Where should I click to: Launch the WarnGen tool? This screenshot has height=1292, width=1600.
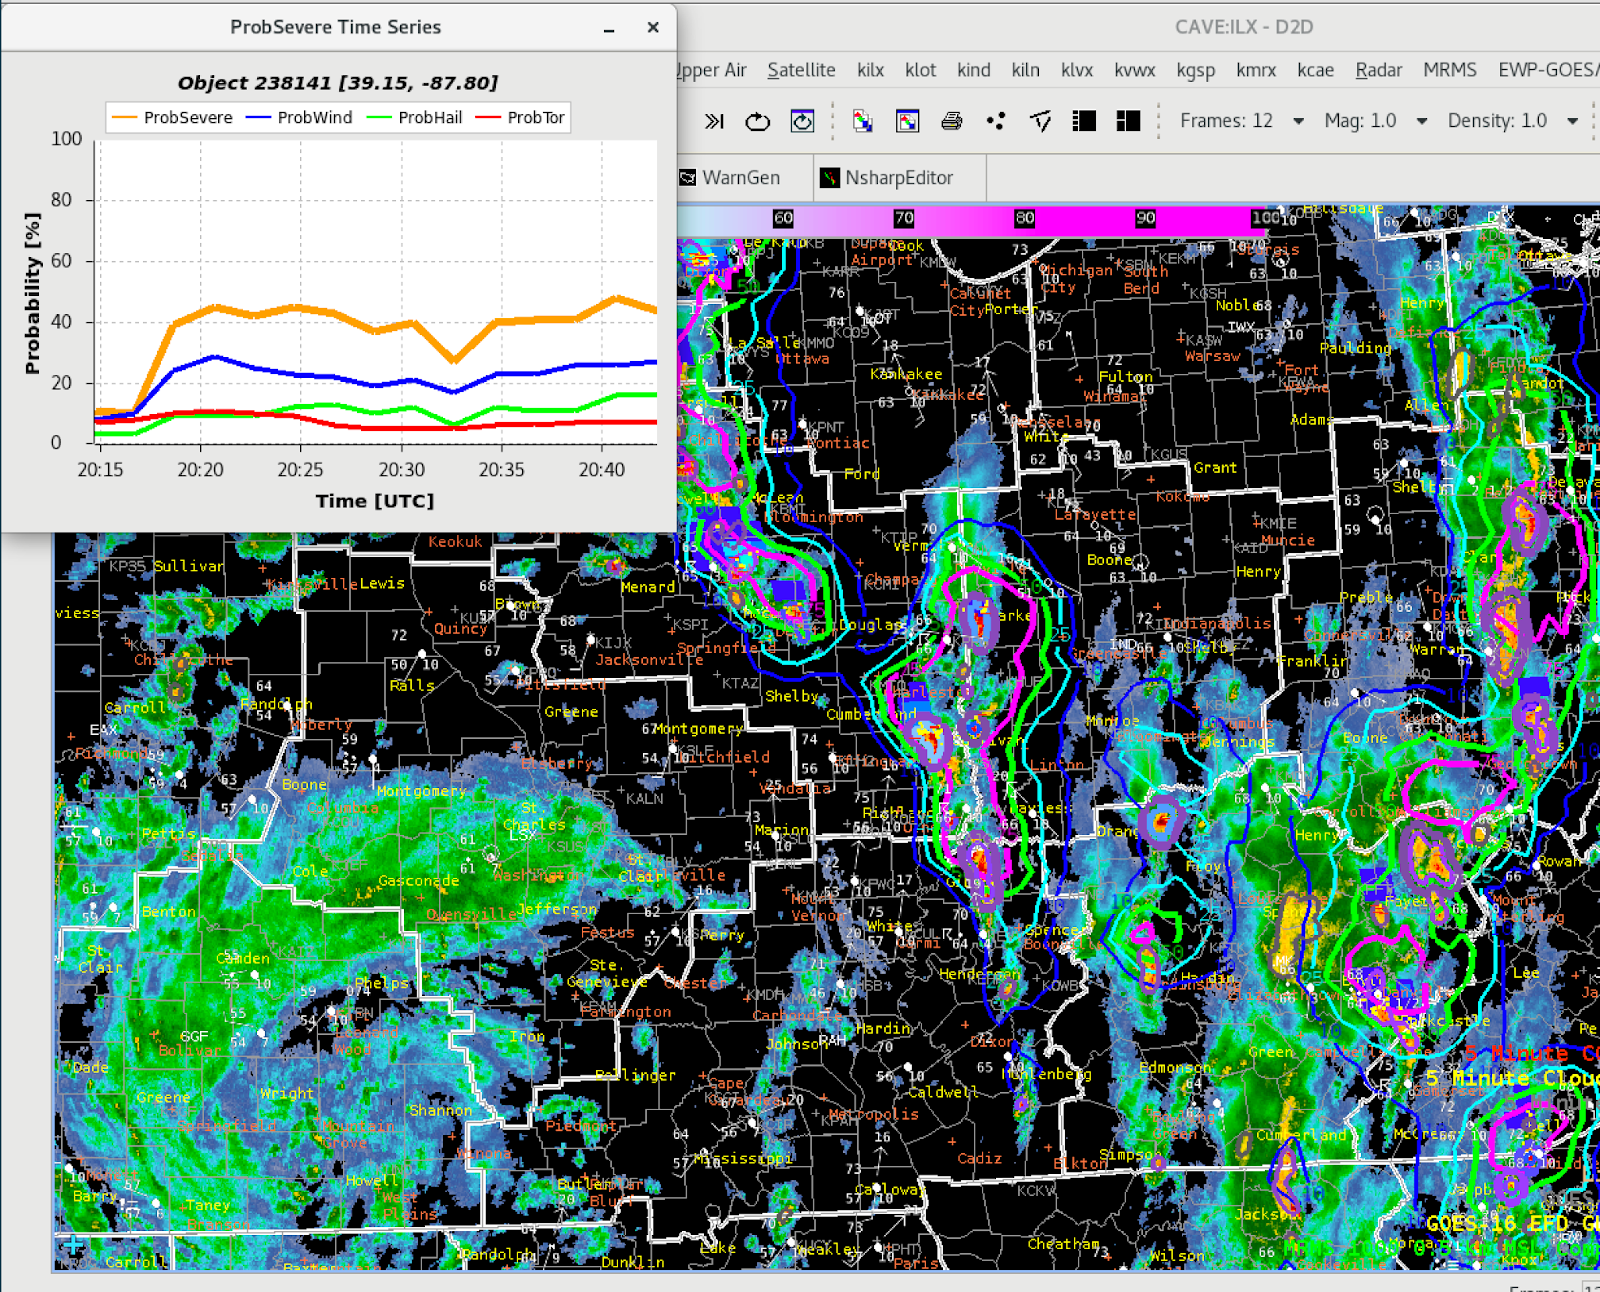[x=730, y=178]
